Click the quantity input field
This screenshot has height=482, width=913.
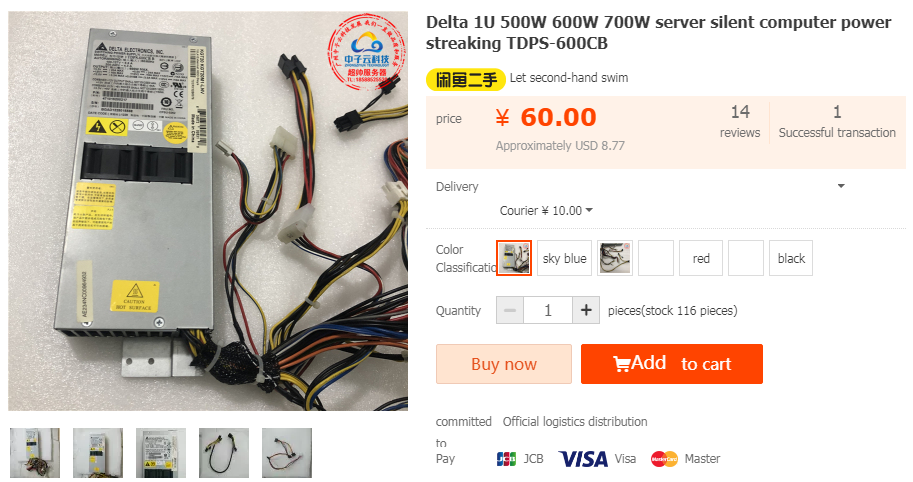pos(548,310)
